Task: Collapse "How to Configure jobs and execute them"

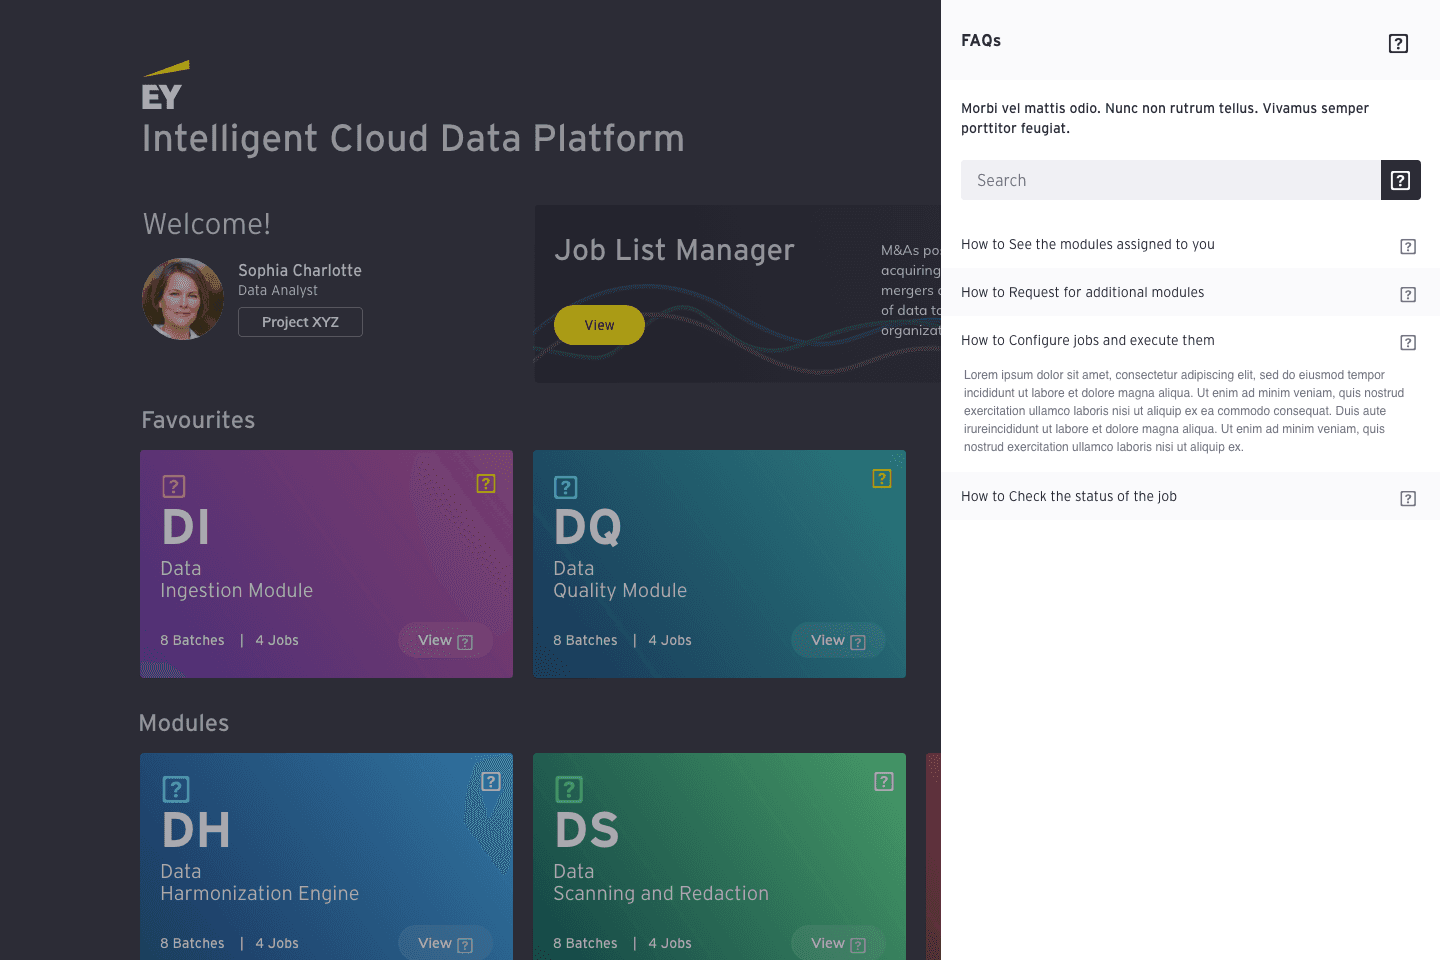Action: pyautogui.click(x=1190, y=340)
